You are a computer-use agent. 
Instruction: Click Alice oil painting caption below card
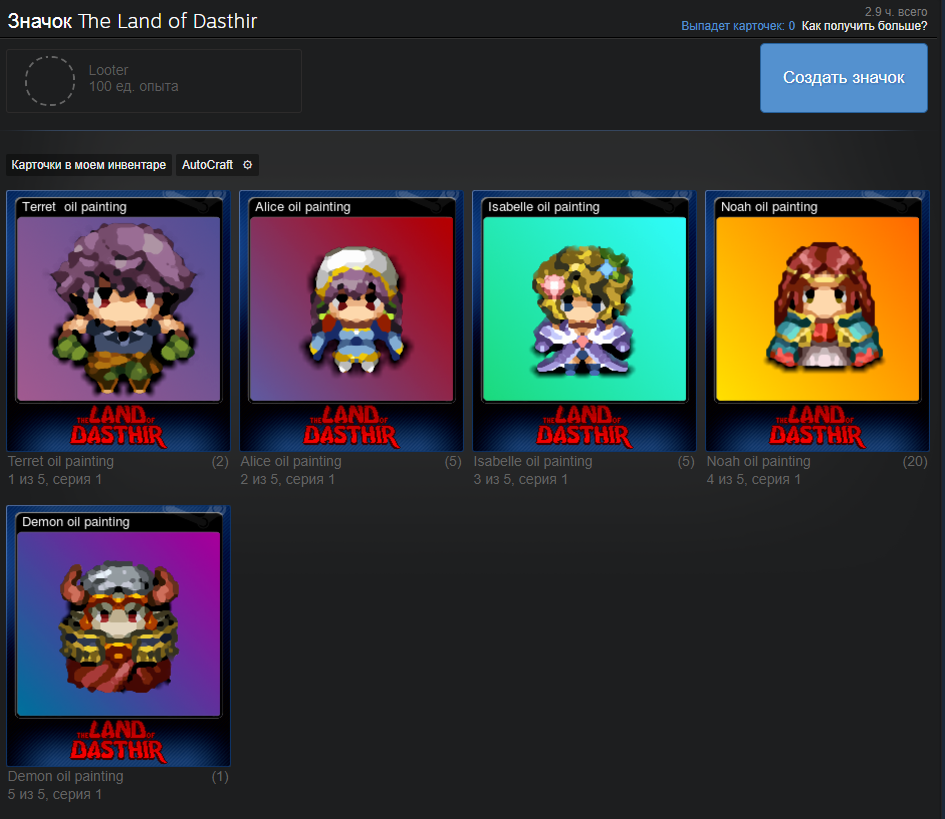[291, 462]
